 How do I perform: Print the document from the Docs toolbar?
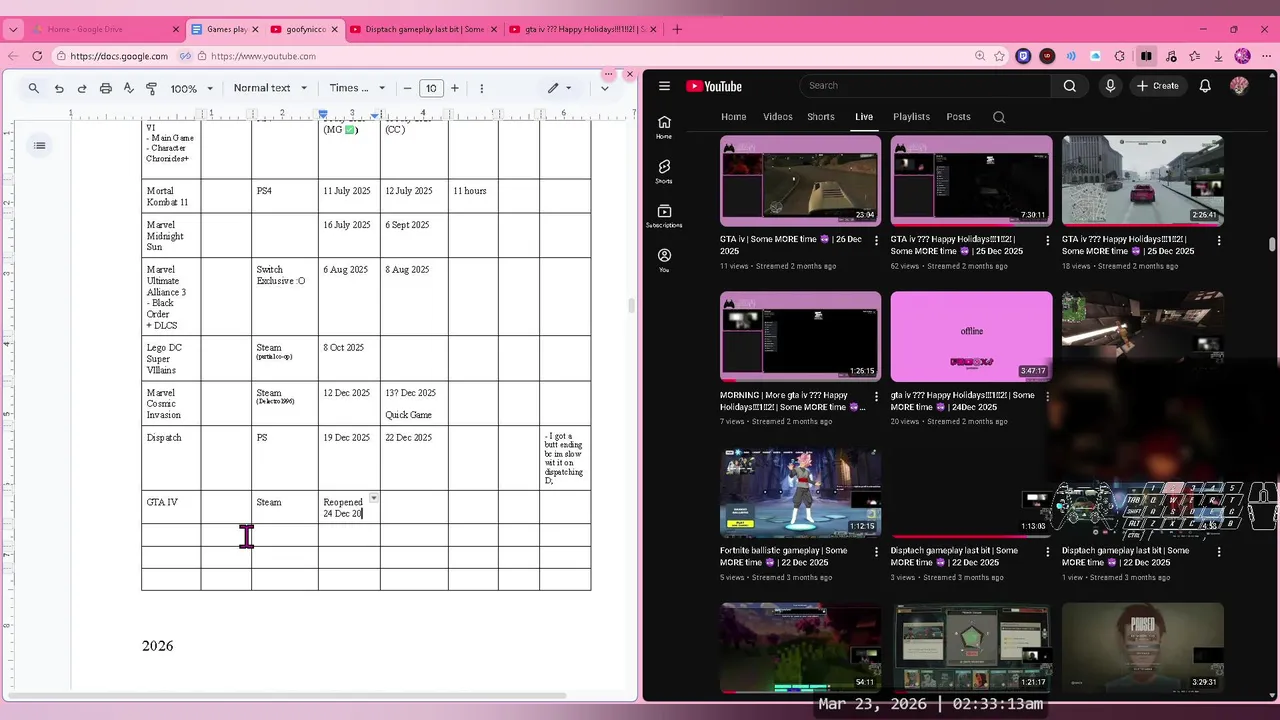click(x=105, y=88)
